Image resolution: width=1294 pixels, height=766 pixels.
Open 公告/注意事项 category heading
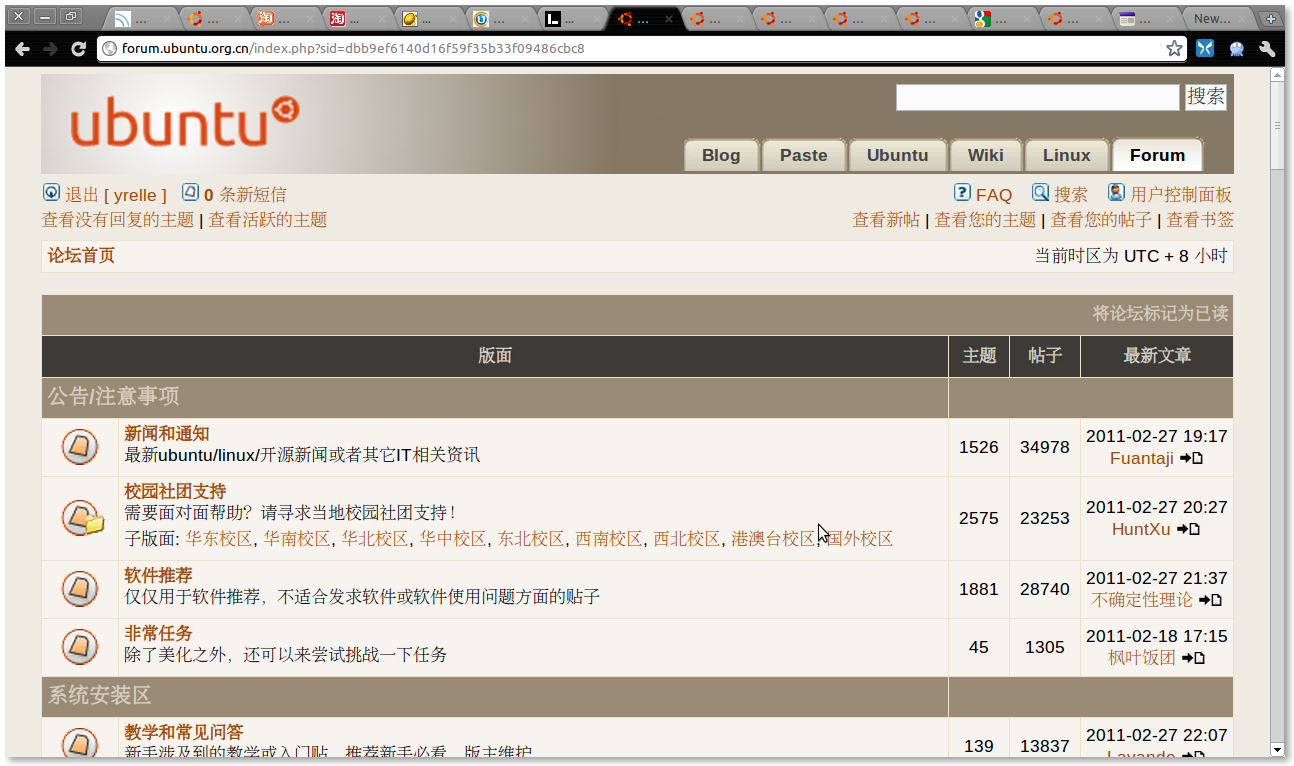pyautogui.click(x=114, y=397)
